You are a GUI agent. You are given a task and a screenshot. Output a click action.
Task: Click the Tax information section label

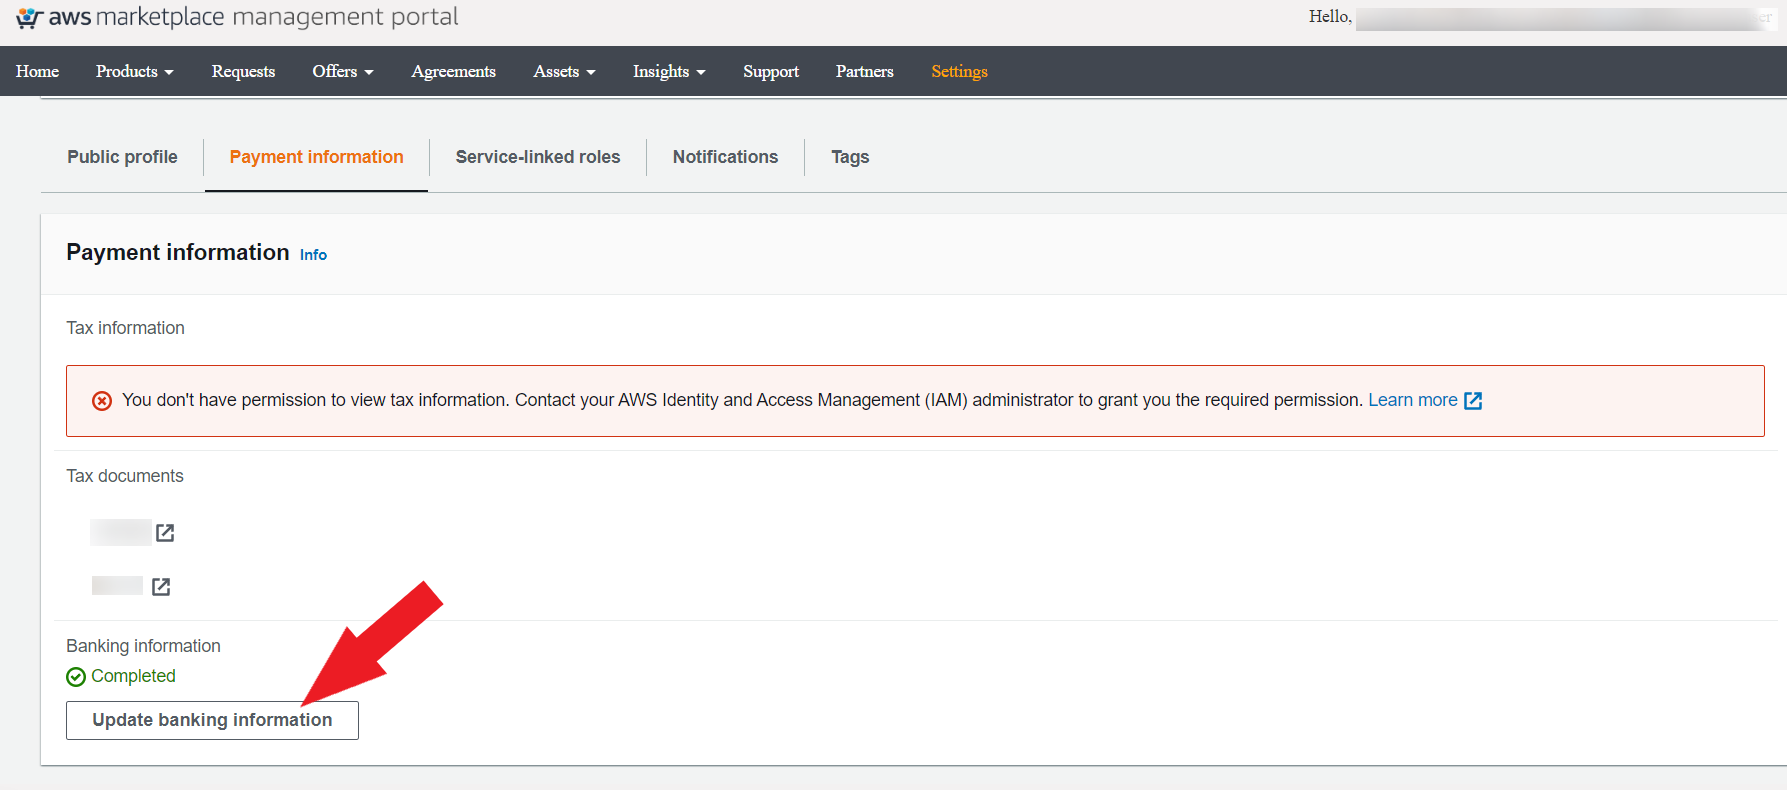[x=125, y=328]
